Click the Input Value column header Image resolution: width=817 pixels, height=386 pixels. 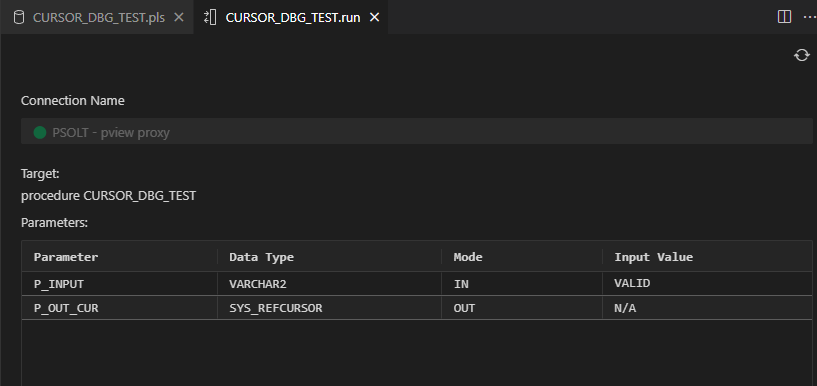point(707,257)
